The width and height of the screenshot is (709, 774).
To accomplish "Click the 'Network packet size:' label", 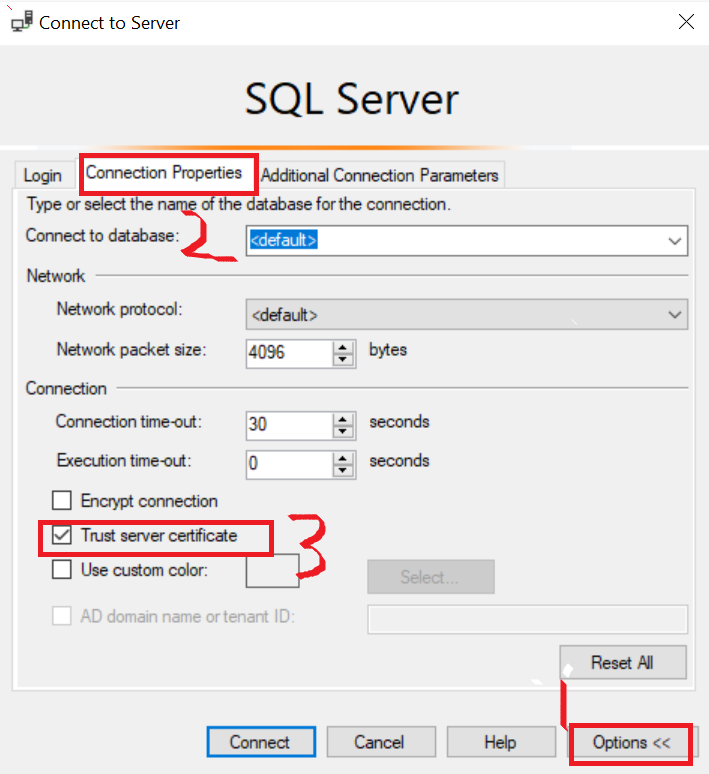I will pos(131,350).
